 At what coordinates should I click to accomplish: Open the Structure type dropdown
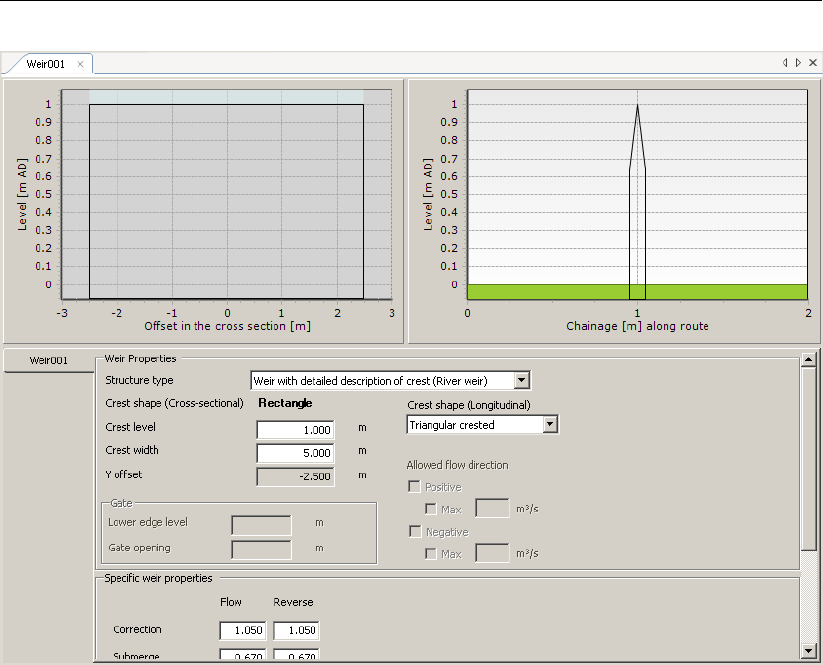click(520, 380)
